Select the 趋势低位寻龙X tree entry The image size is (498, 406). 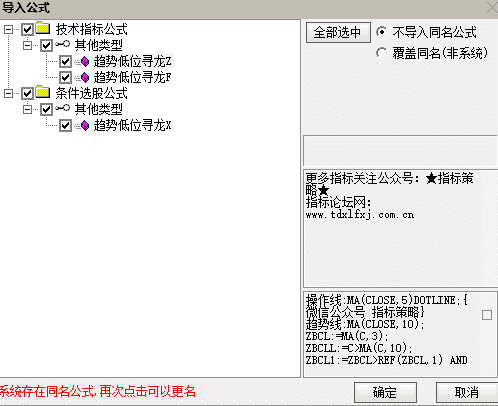point(132,125)
